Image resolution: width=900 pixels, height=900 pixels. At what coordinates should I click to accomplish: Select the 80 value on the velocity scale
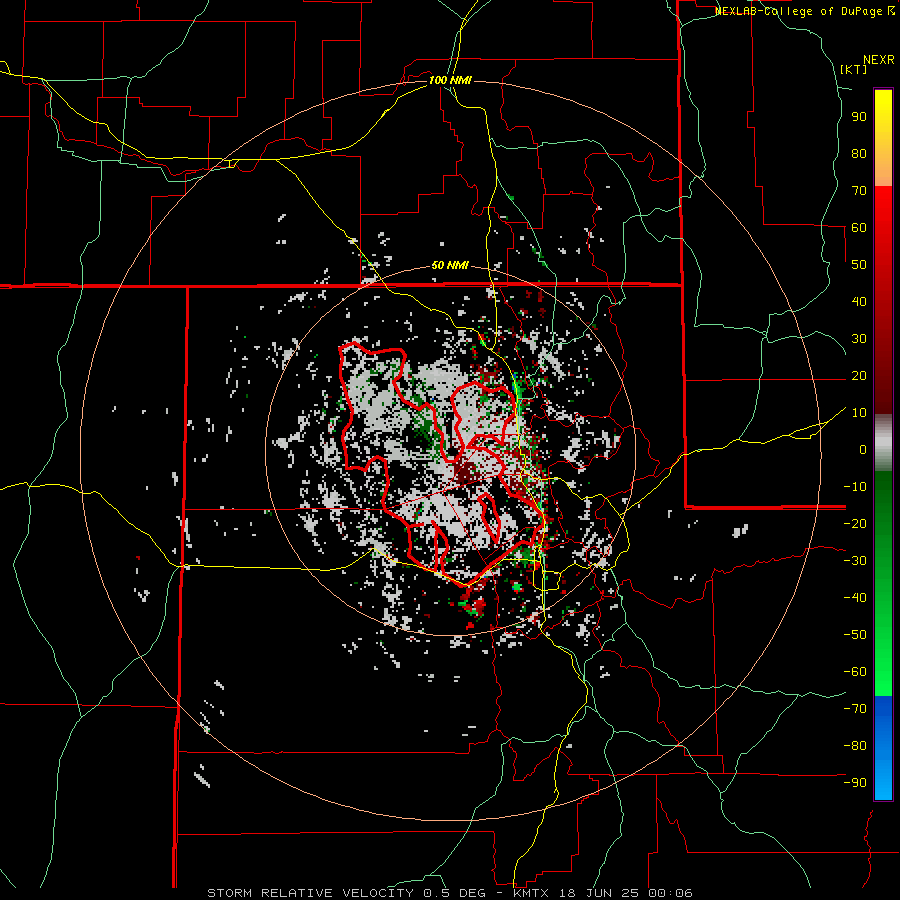click(859, 153)
